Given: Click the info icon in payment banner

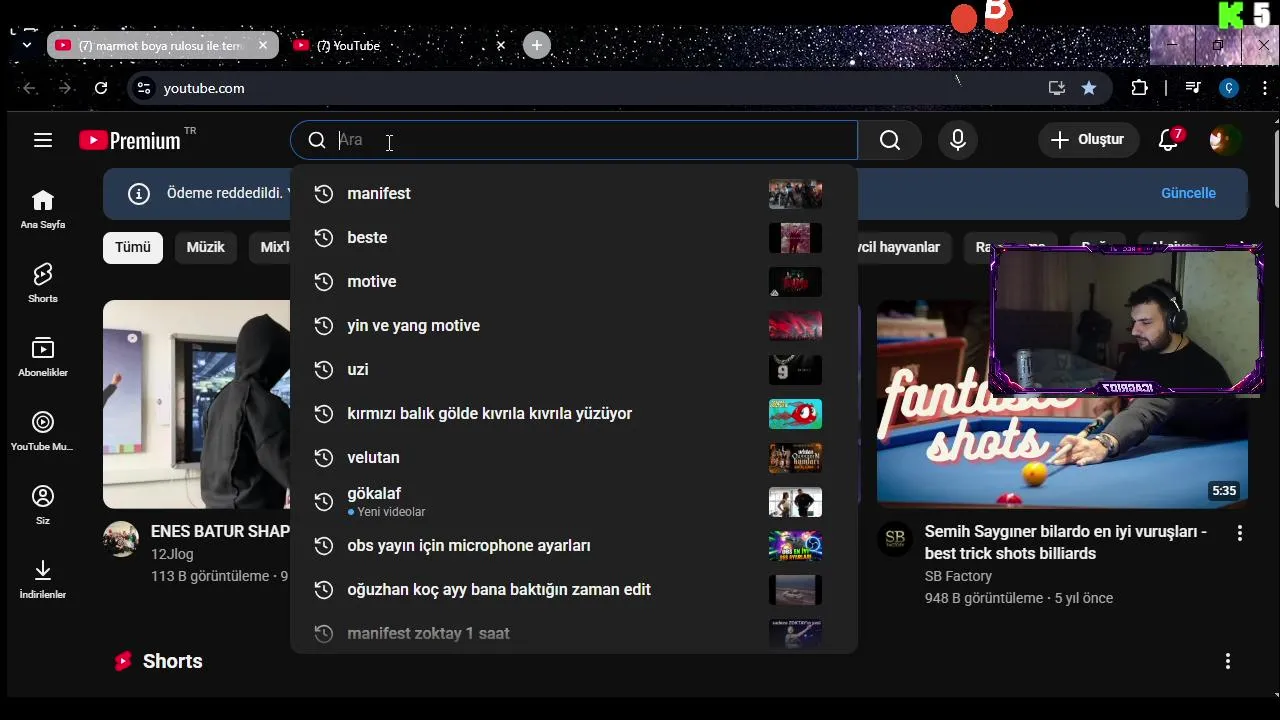Looking at the screenshot, I should (x=139, y=194).
